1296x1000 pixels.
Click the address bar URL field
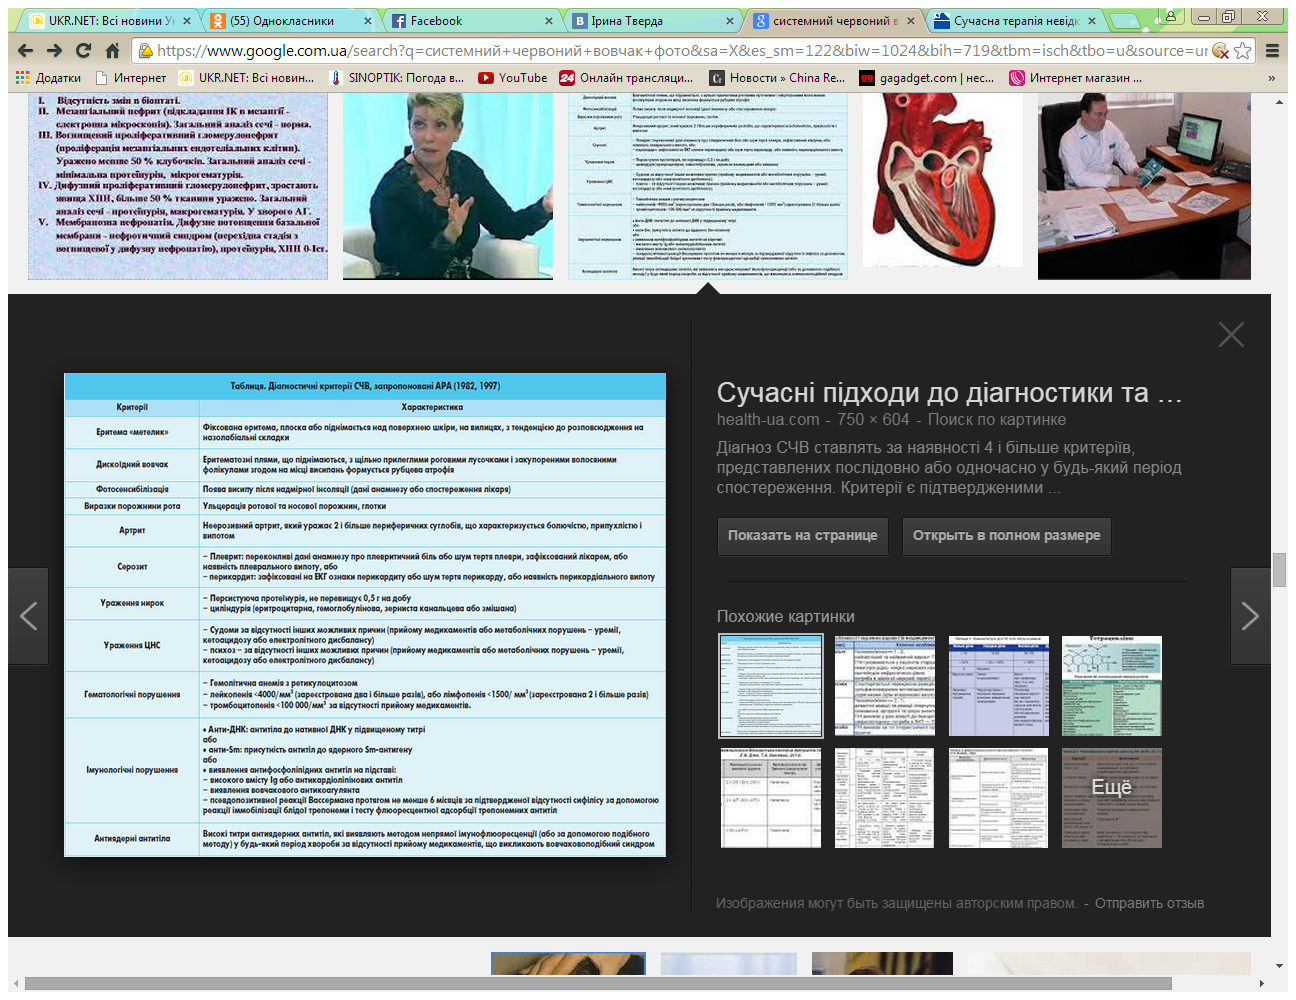point(680,50)
